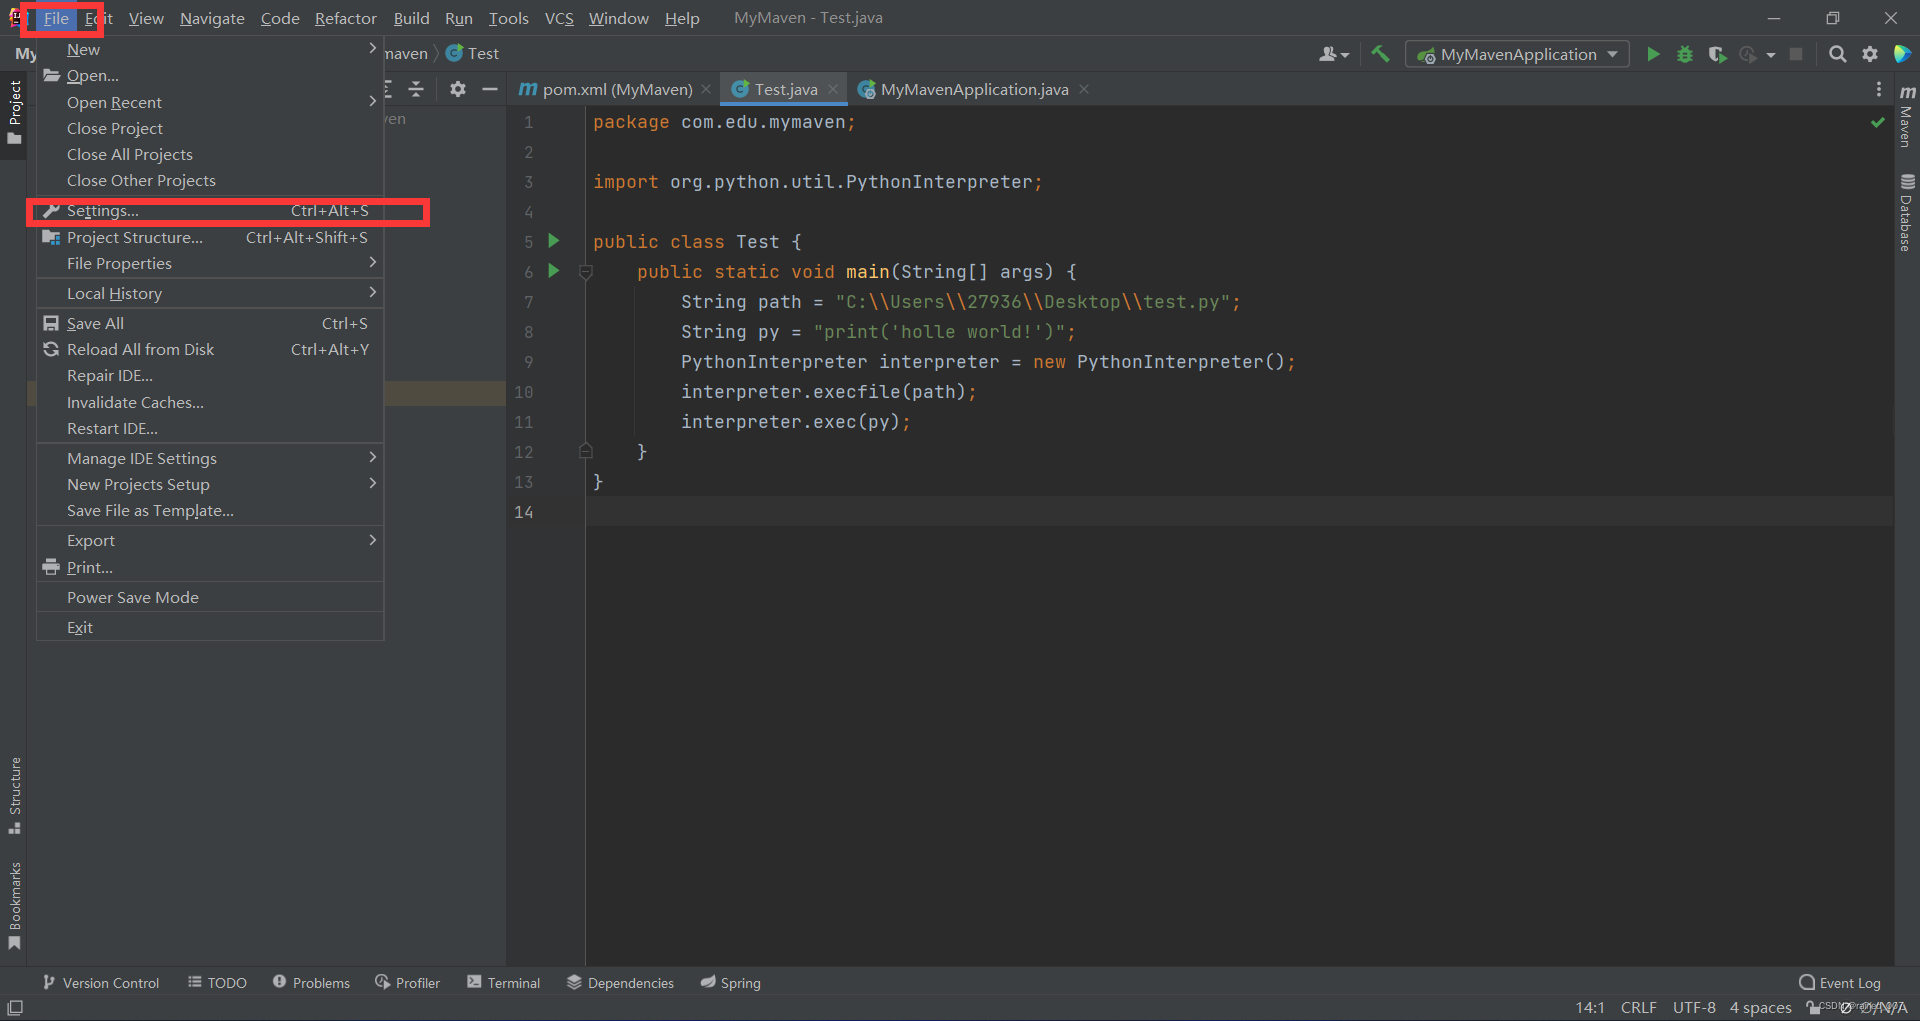Screen dimensions: 1920x1021
Task: Click the CRLF line separator status
Action: pyautogui.click(x=1638, y=1008)
